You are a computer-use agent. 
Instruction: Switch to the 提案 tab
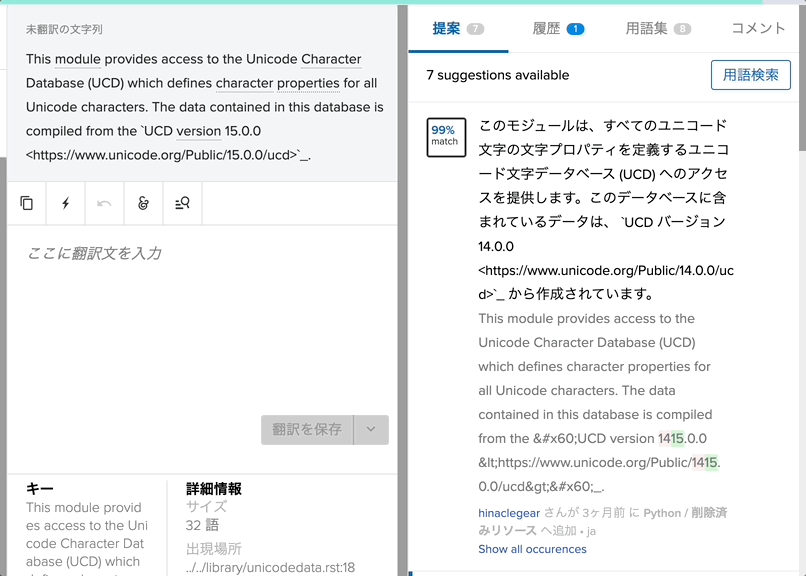point(457,29)
